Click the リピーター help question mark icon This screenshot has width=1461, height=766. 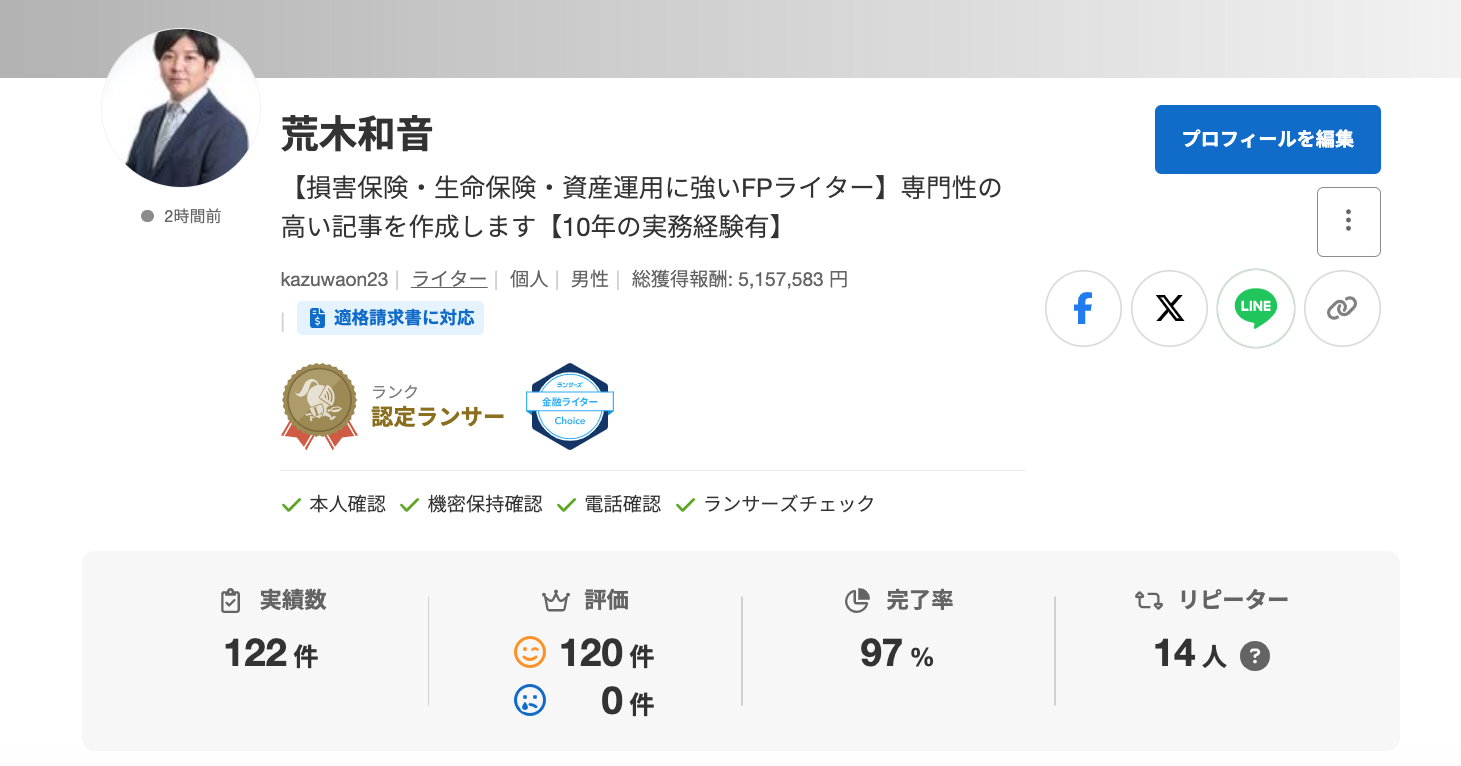pyautogui.click(x=1255, y=657)
